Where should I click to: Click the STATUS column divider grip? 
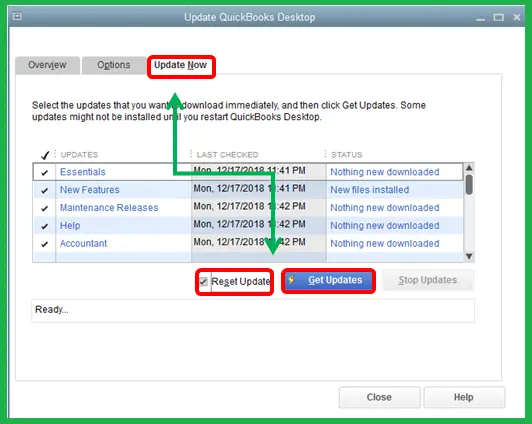(325, 154)
